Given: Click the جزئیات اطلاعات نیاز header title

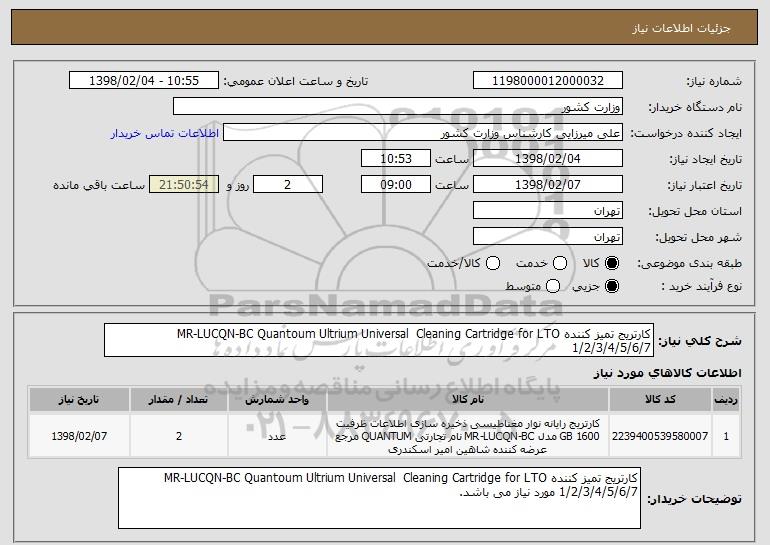Looking at the screenshot, I should pyautogui.click(x=681, y=28).
